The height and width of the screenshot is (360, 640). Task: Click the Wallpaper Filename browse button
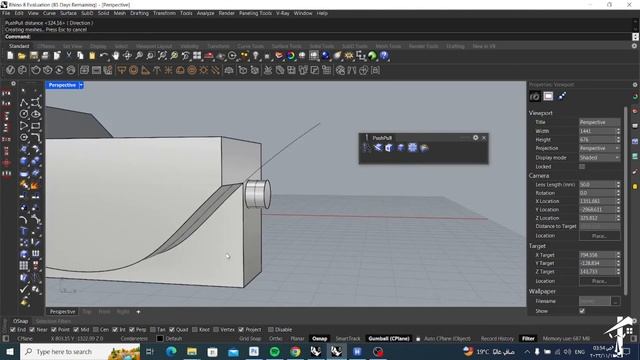616,301
